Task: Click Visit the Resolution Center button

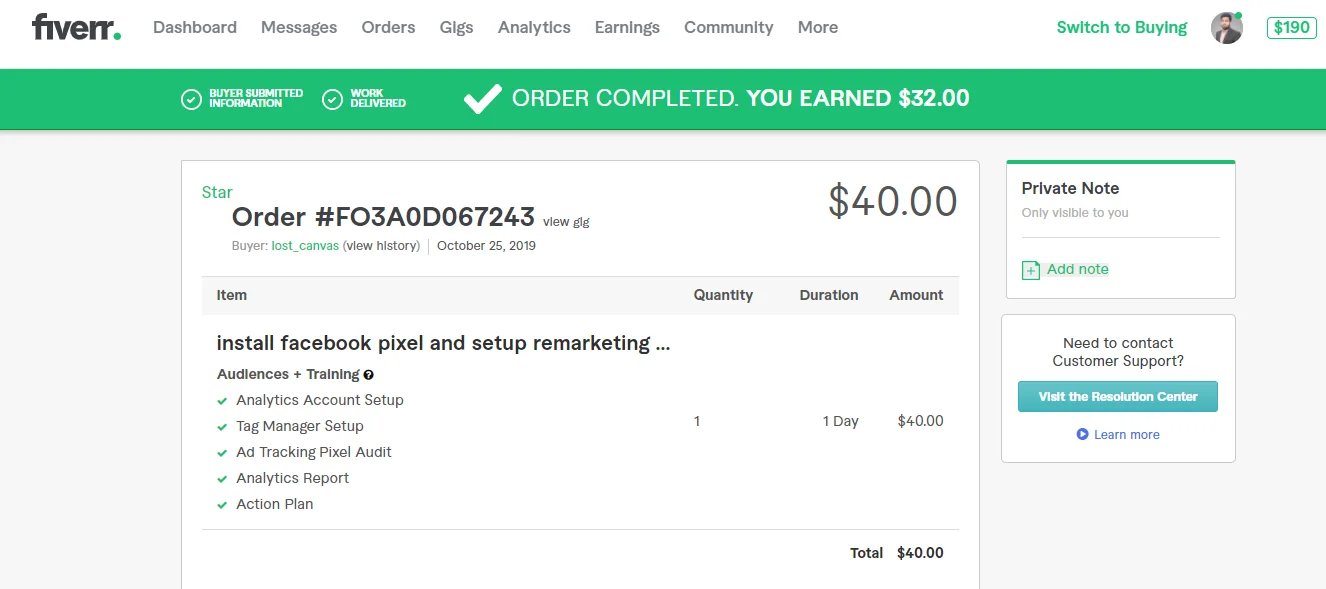Action: tap(1117, 397)
